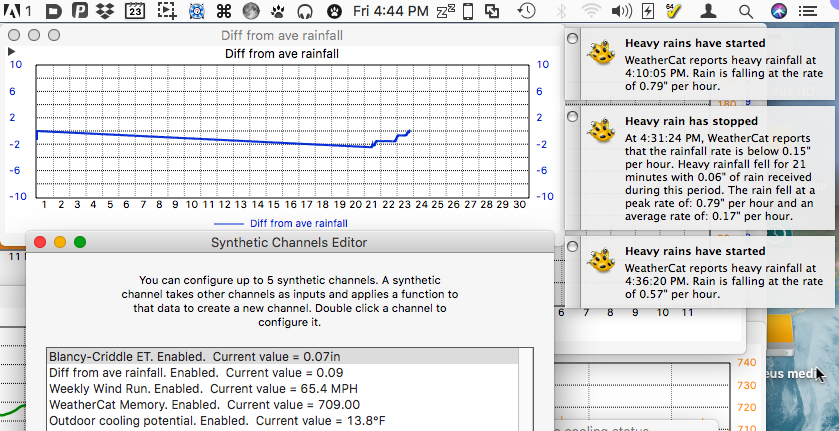The height and width of the screenshot is (431, 839).
Task: Open the round black paw menu icon
Action: pos(334,10)
